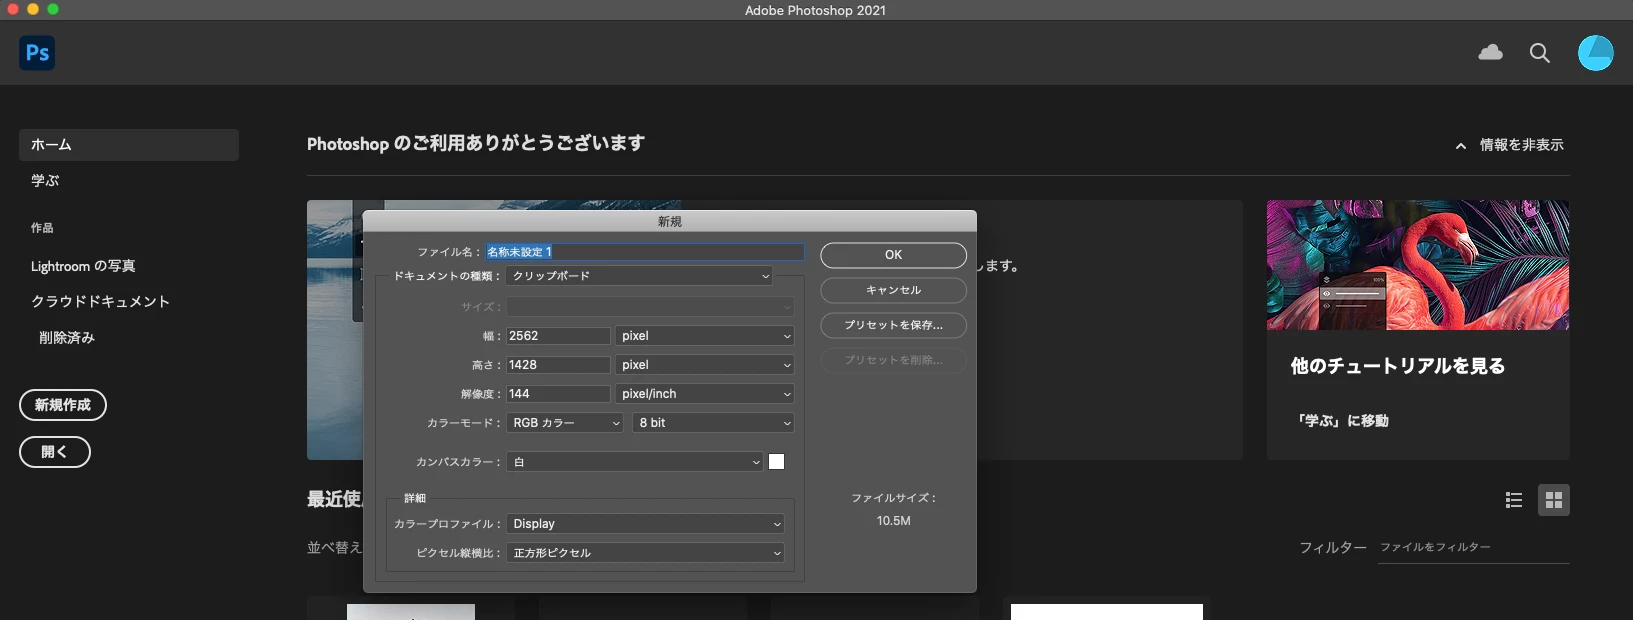Click キャンセル in the dialog
The height and width of the screenshot is (620, 1633).
[893, 290]
